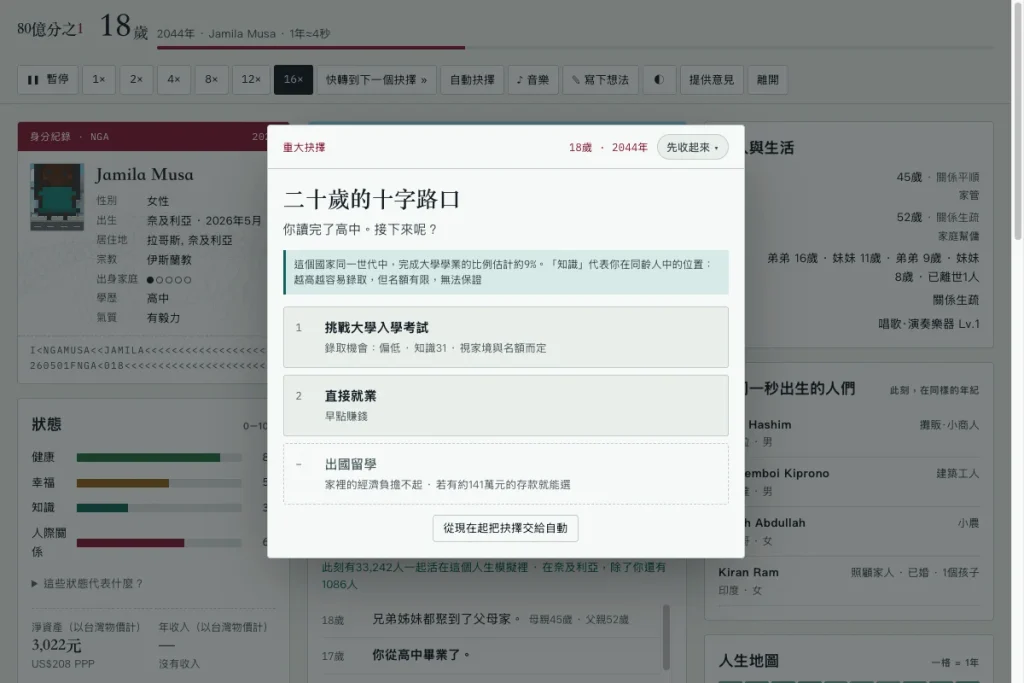This screenshot has width=1024, height=683.
Task: Toggle the 音樂 music button
Action: 533,80
